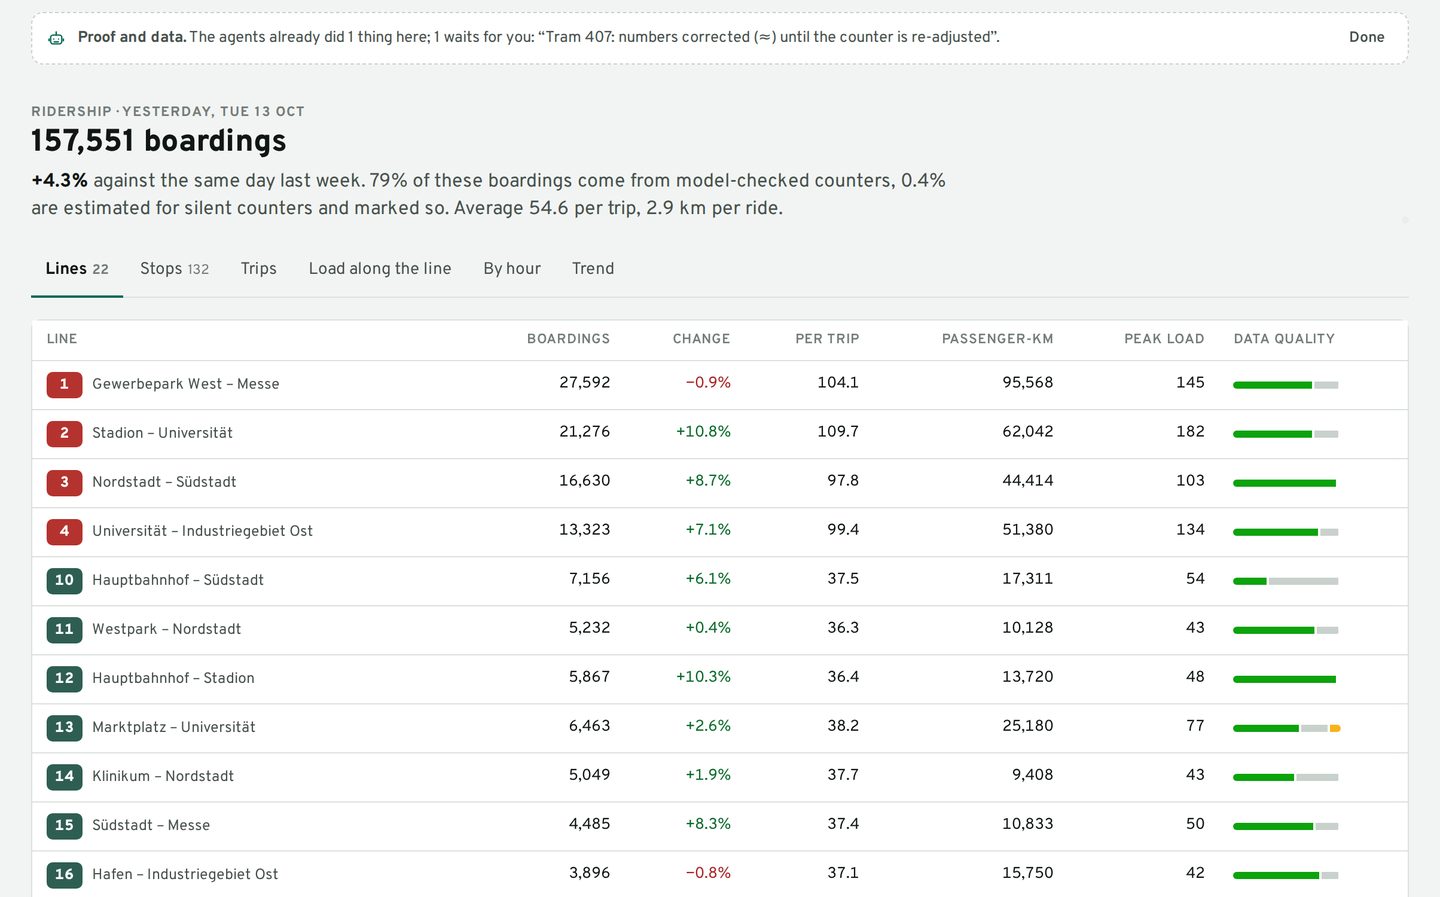This screenshot has height=897, width=1440.
Task: Click the Klinikum – Nordstadt line name
Action: pyautogui.click(x=163, y=776)
